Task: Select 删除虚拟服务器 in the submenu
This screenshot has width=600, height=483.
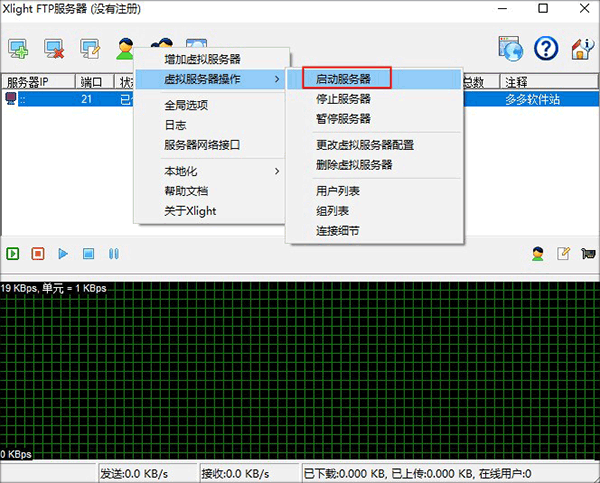Action: click(x=374, y=165)
